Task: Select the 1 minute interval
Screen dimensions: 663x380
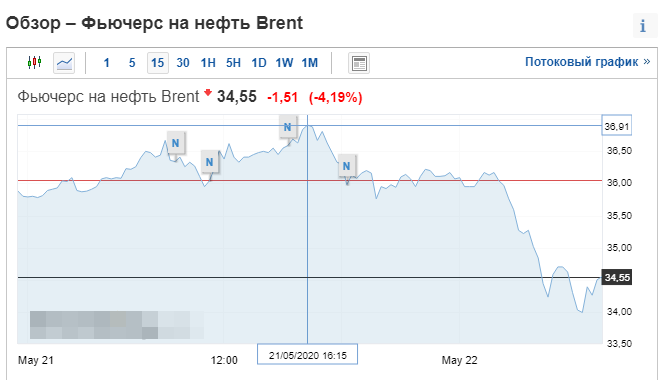Action: 107,63
